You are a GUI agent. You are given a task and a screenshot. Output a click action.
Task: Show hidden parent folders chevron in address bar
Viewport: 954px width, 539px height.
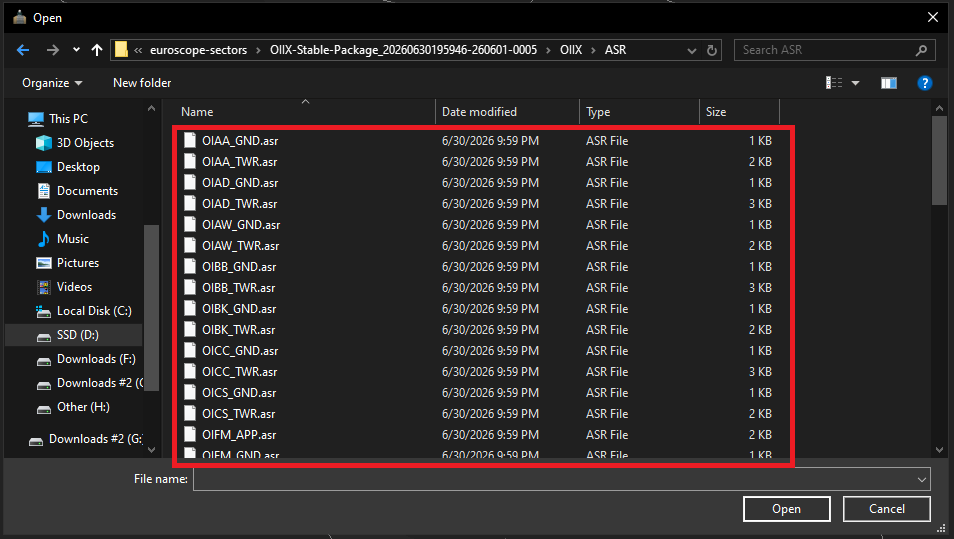tap(138, 50)
